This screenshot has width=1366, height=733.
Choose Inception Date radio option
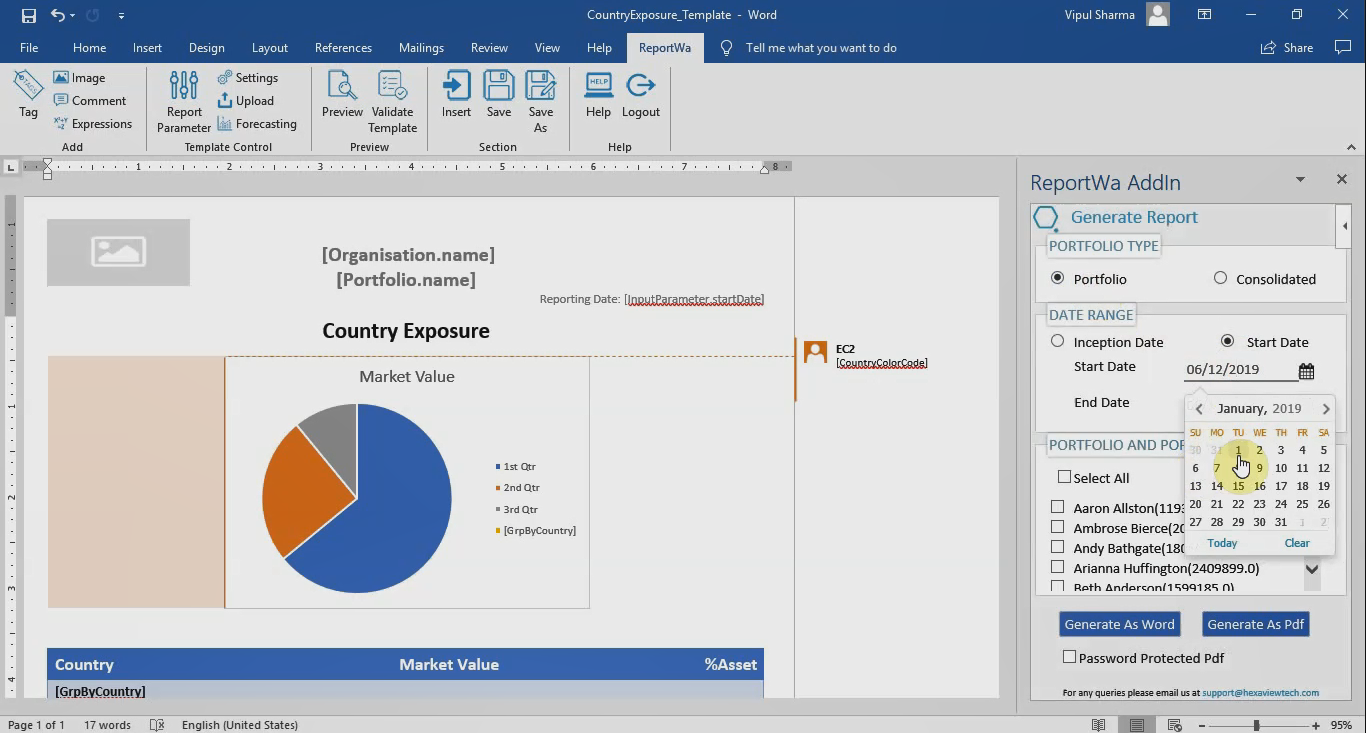1057,341
